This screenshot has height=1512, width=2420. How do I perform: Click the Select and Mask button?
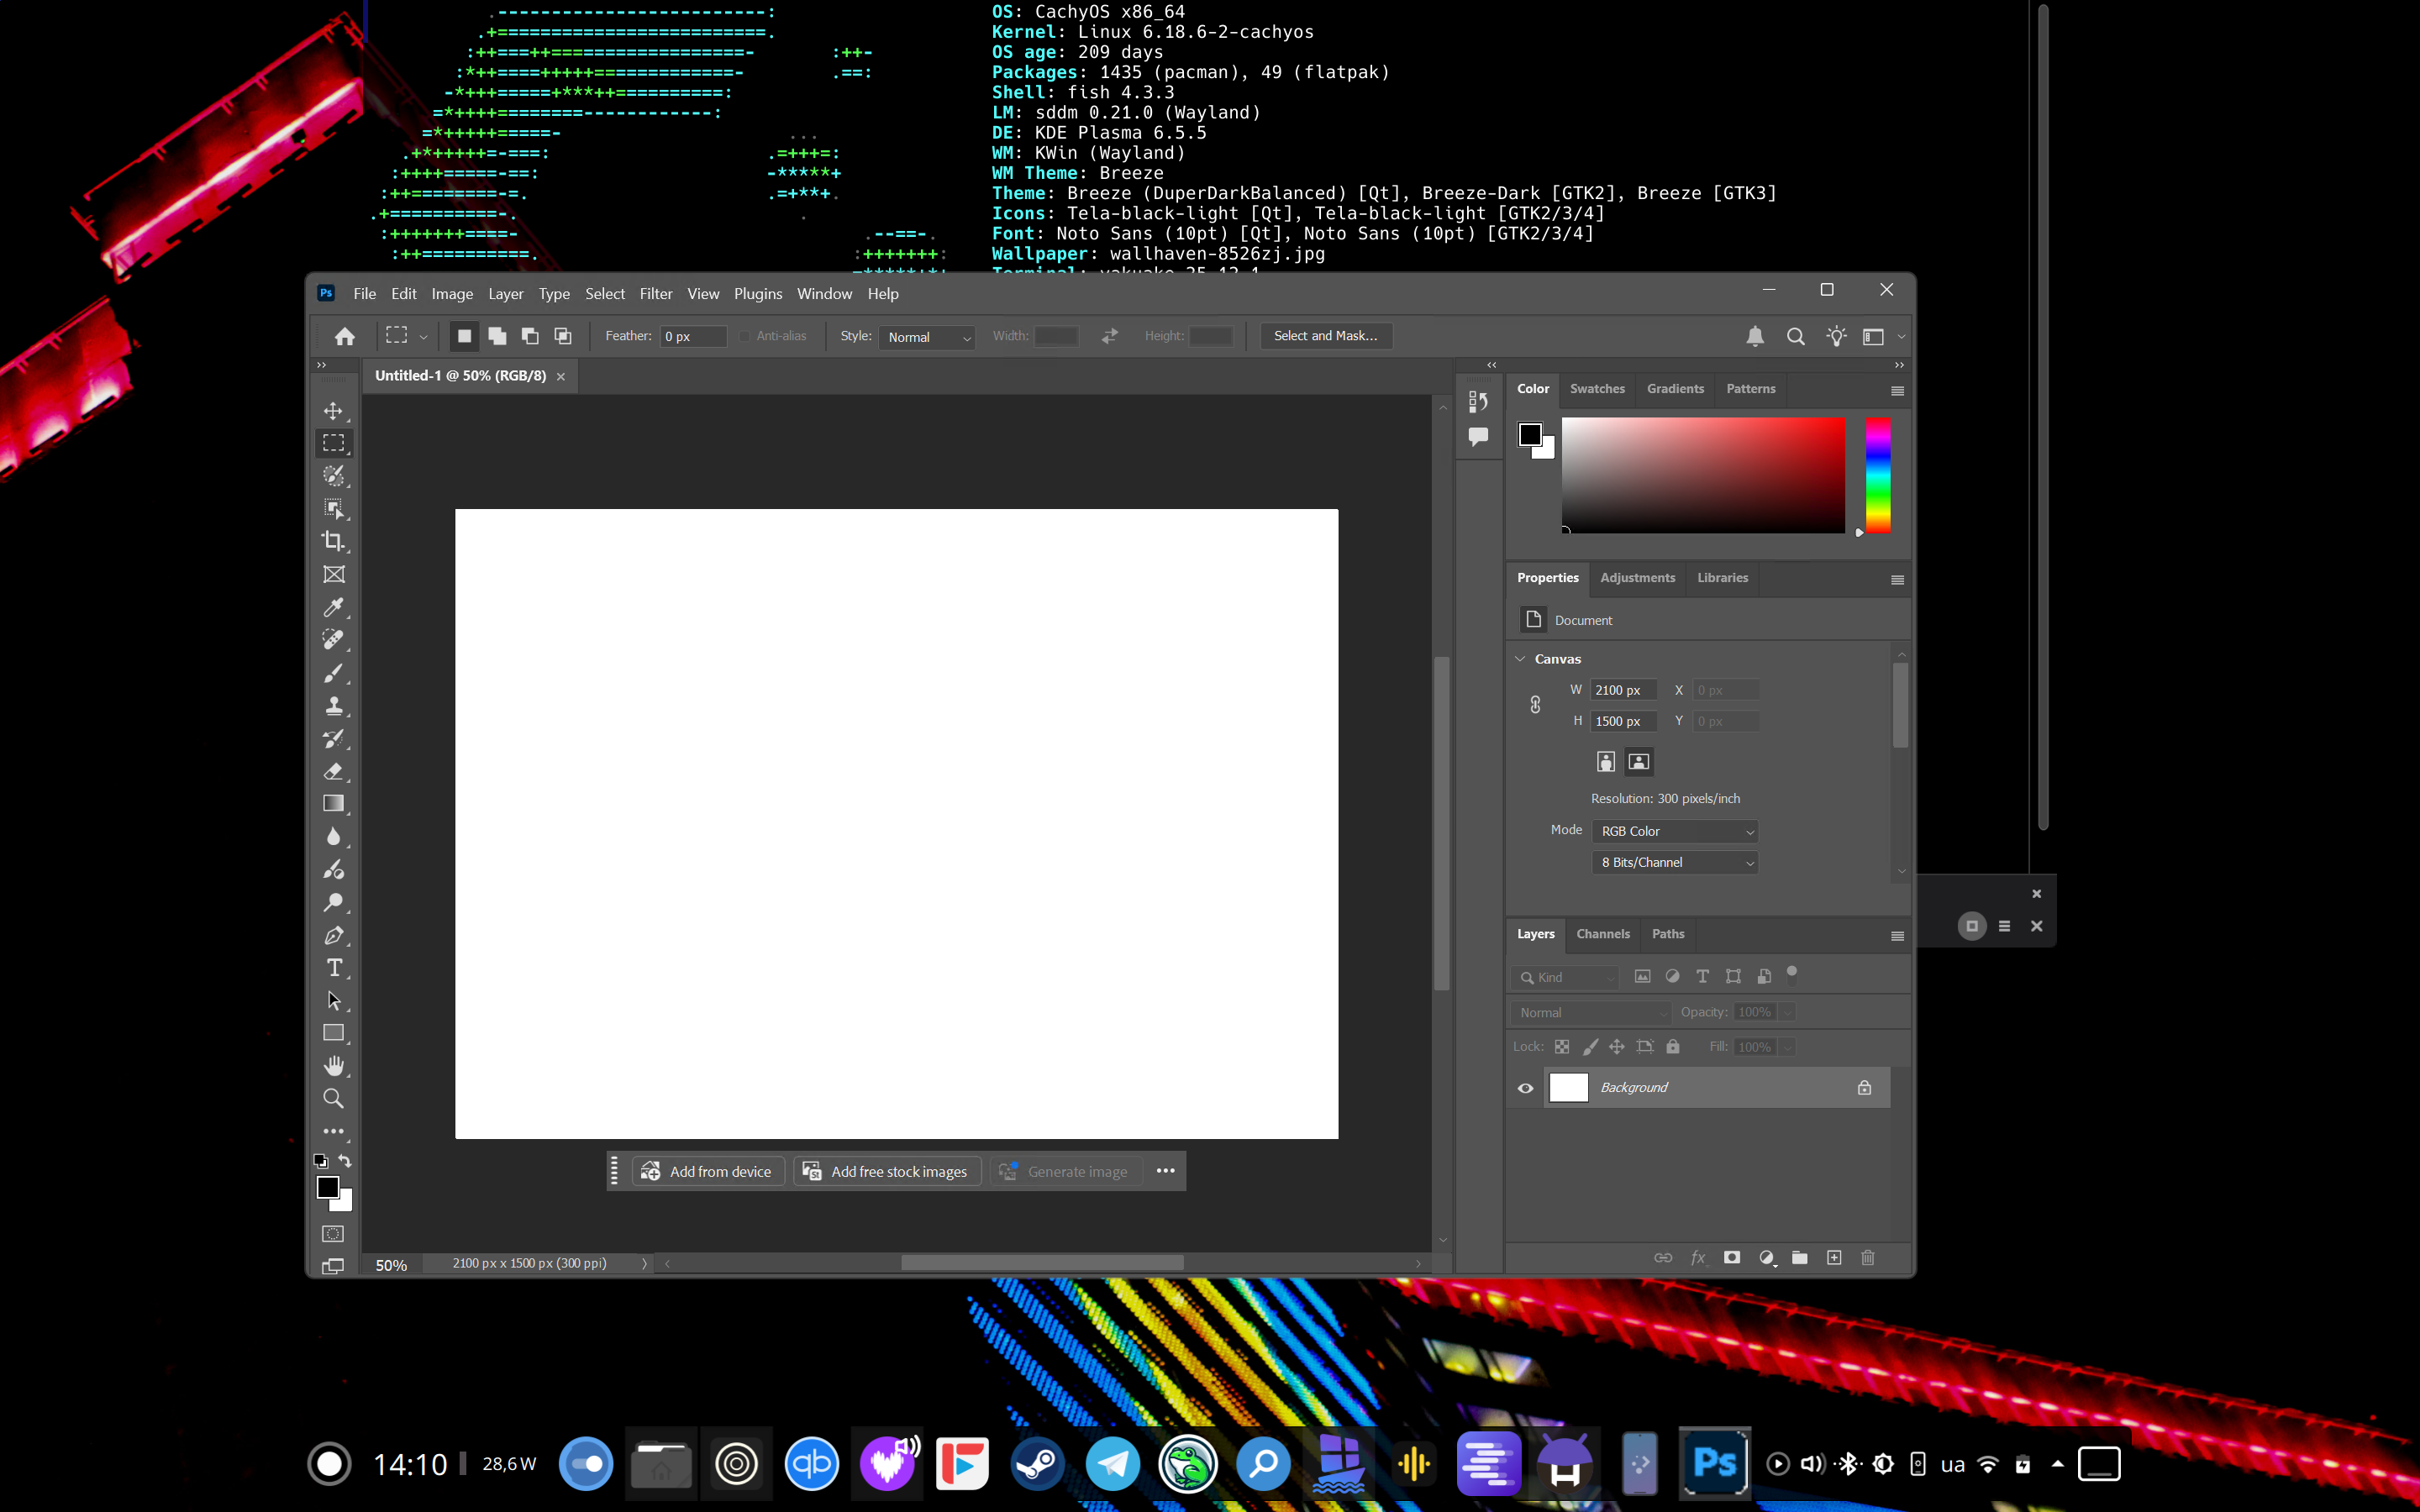pos(1325,336)
